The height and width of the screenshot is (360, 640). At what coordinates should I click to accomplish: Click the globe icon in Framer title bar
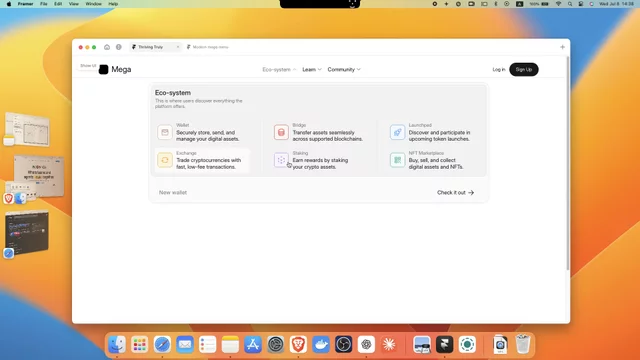119,47
